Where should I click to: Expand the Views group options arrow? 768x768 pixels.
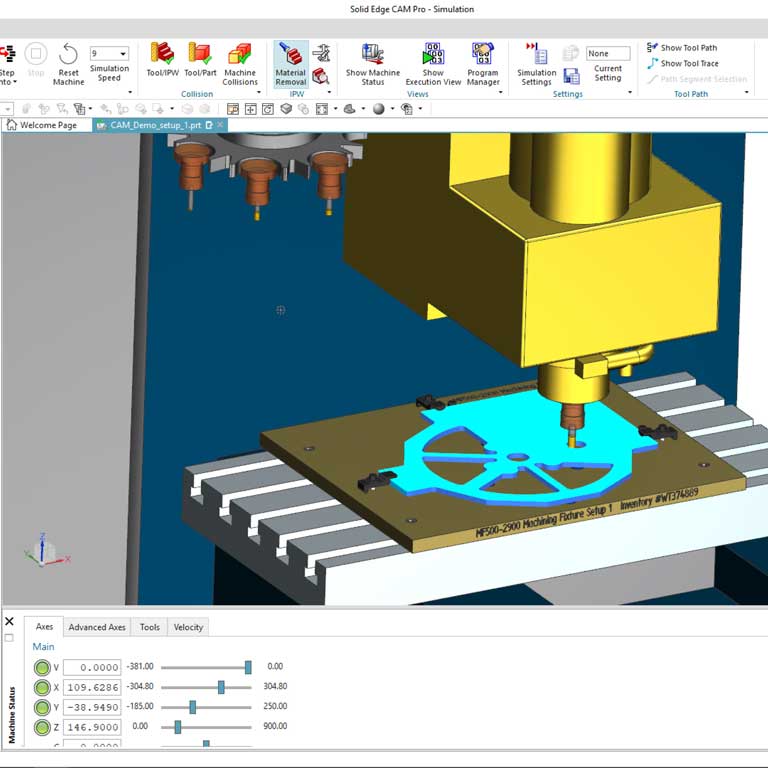[500, 92]
